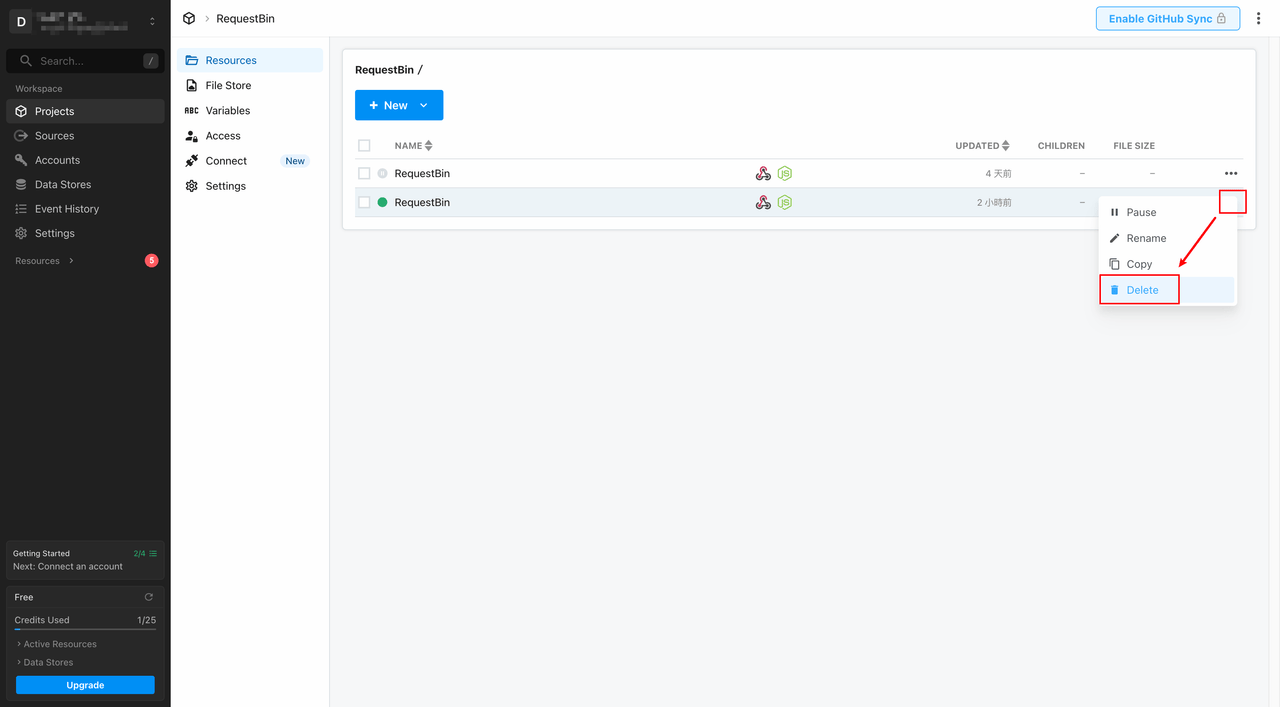Focus the Search input field
This screenshot has height=707, width=1280.
(x=85, y=61)
